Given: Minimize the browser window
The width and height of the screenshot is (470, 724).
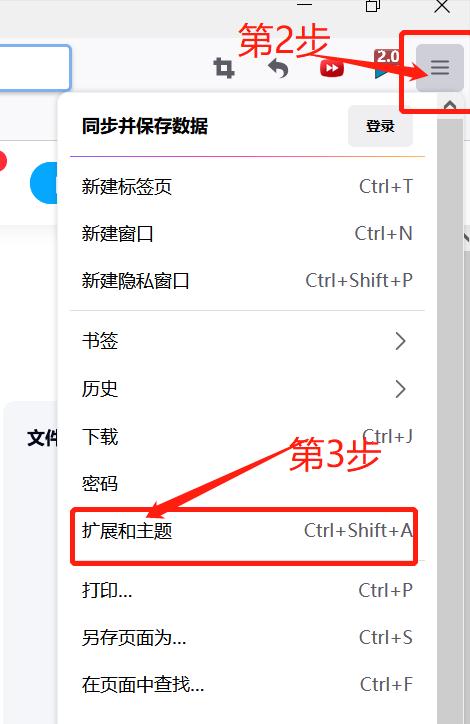Looking at the screenshot, I should [x=304, y=5].
